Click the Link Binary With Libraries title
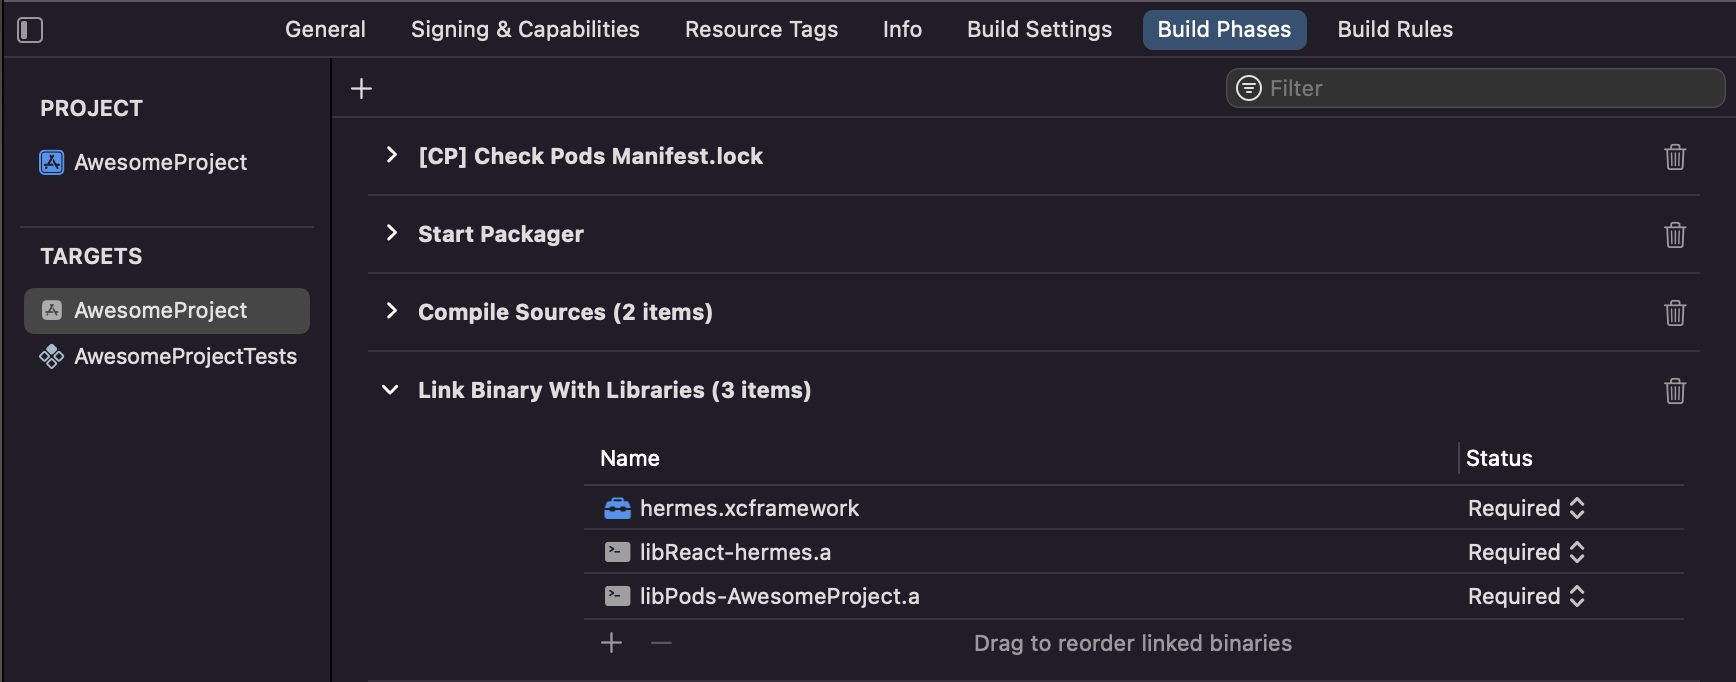The width and height of the screenshot is (1736, 682). [x=614, y=390]
